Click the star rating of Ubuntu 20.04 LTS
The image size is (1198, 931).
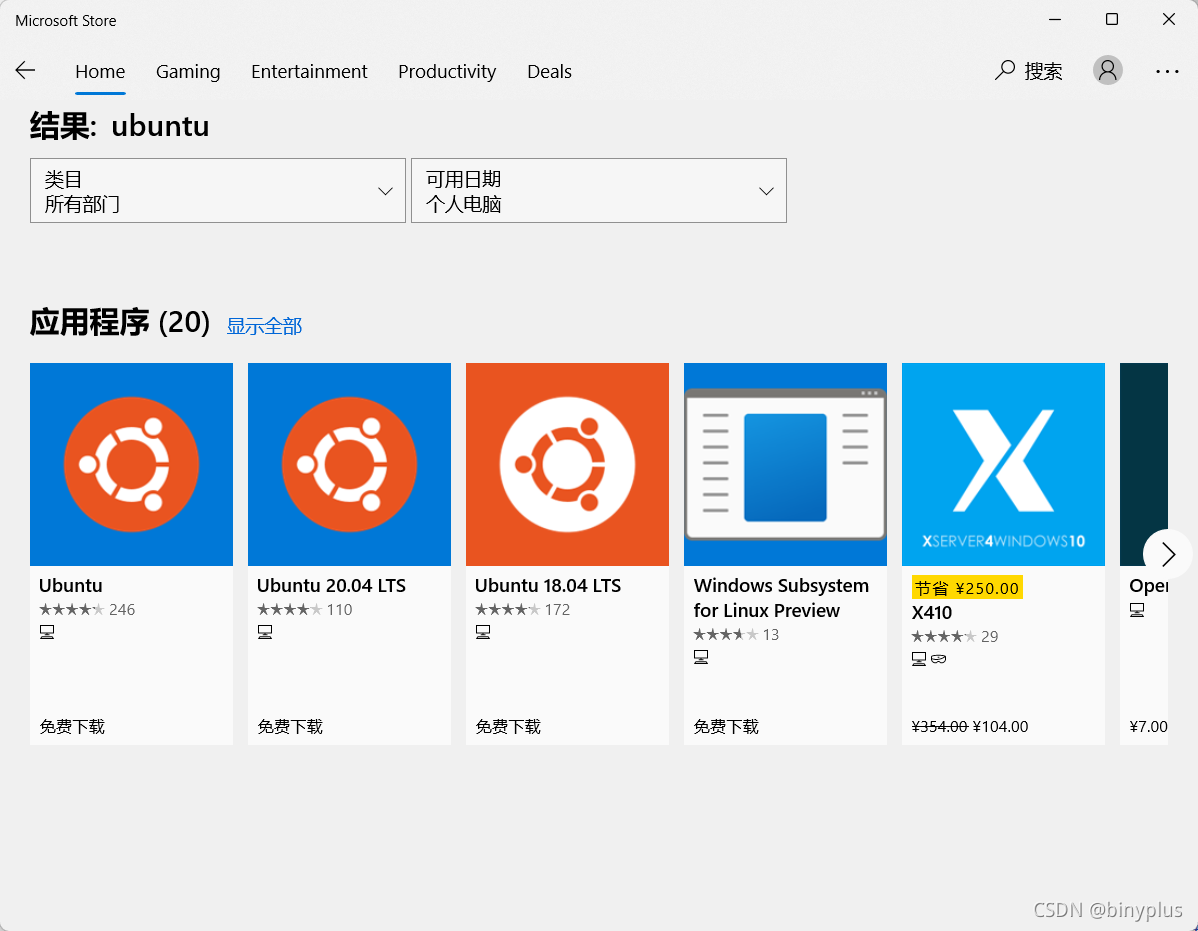click(x=290, y=609)
